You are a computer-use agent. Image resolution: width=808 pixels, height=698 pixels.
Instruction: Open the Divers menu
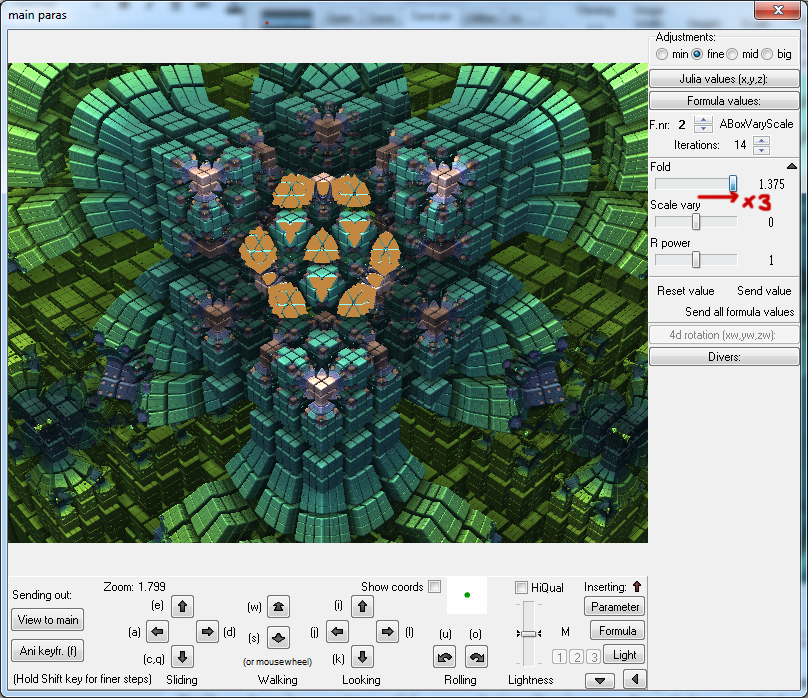[723, 356]
